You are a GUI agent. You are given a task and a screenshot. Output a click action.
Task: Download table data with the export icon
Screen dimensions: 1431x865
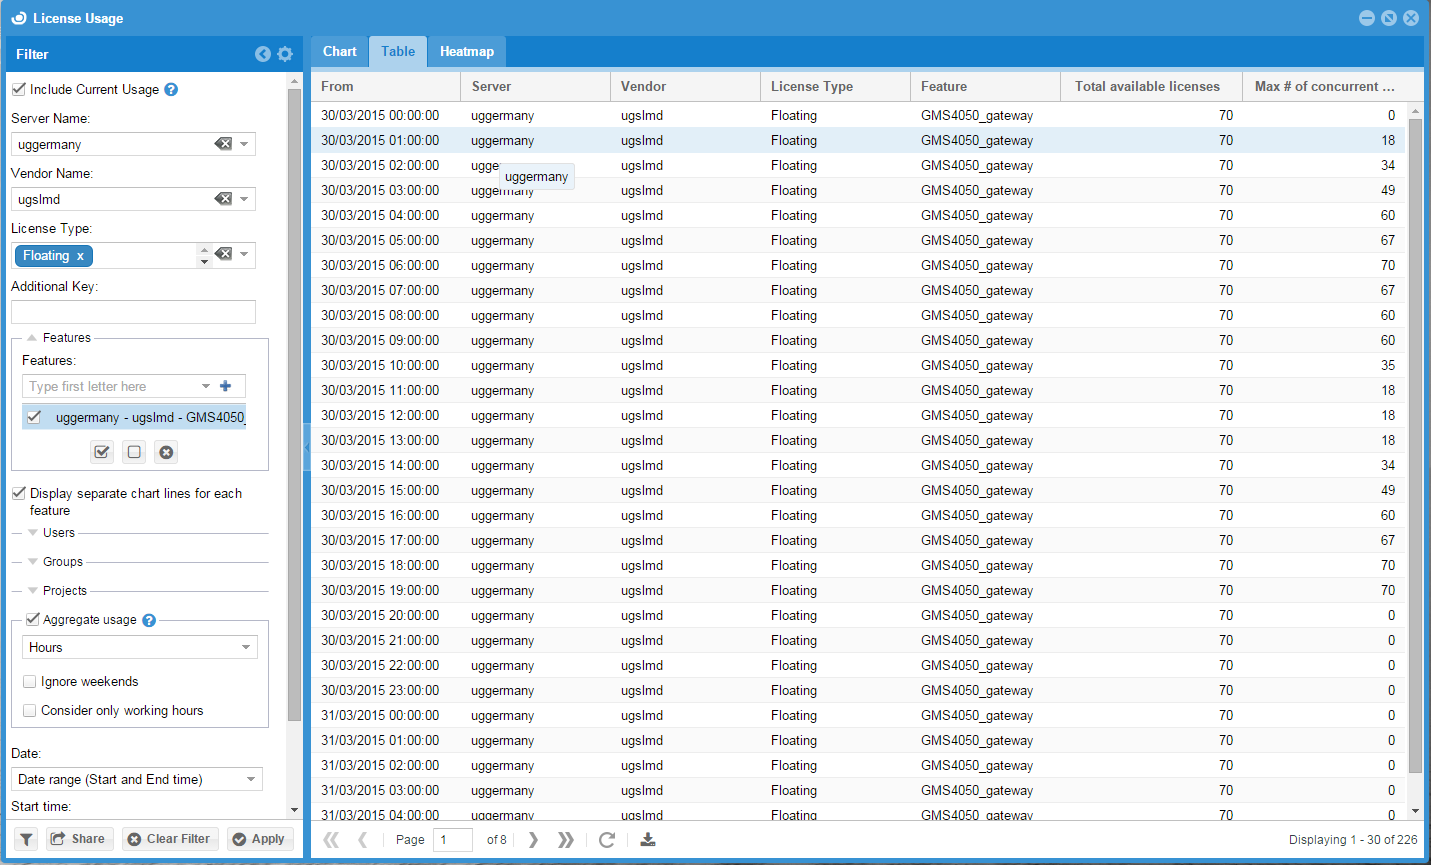[x=648, y=840]
